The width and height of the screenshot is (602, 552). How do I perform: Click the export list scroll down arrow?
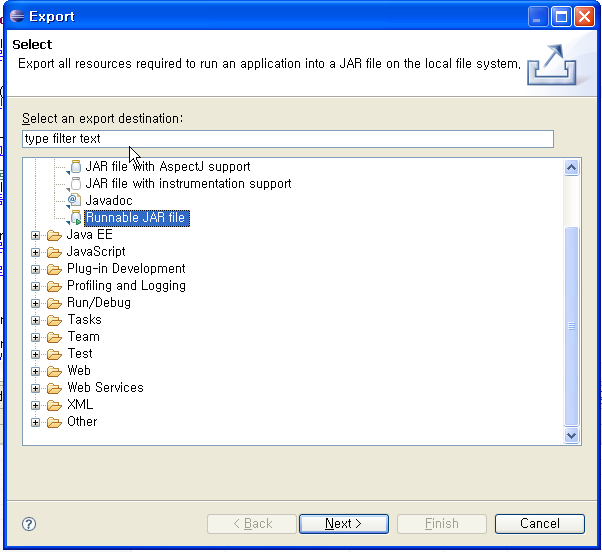pos(571,435)
